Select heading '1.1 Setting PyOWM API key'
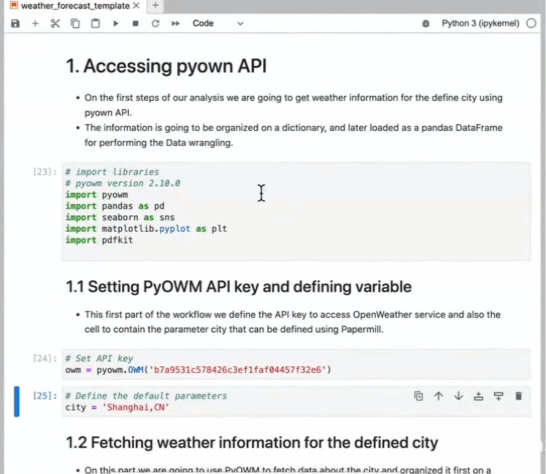This screenshot has height=474, width=546. 239,287
